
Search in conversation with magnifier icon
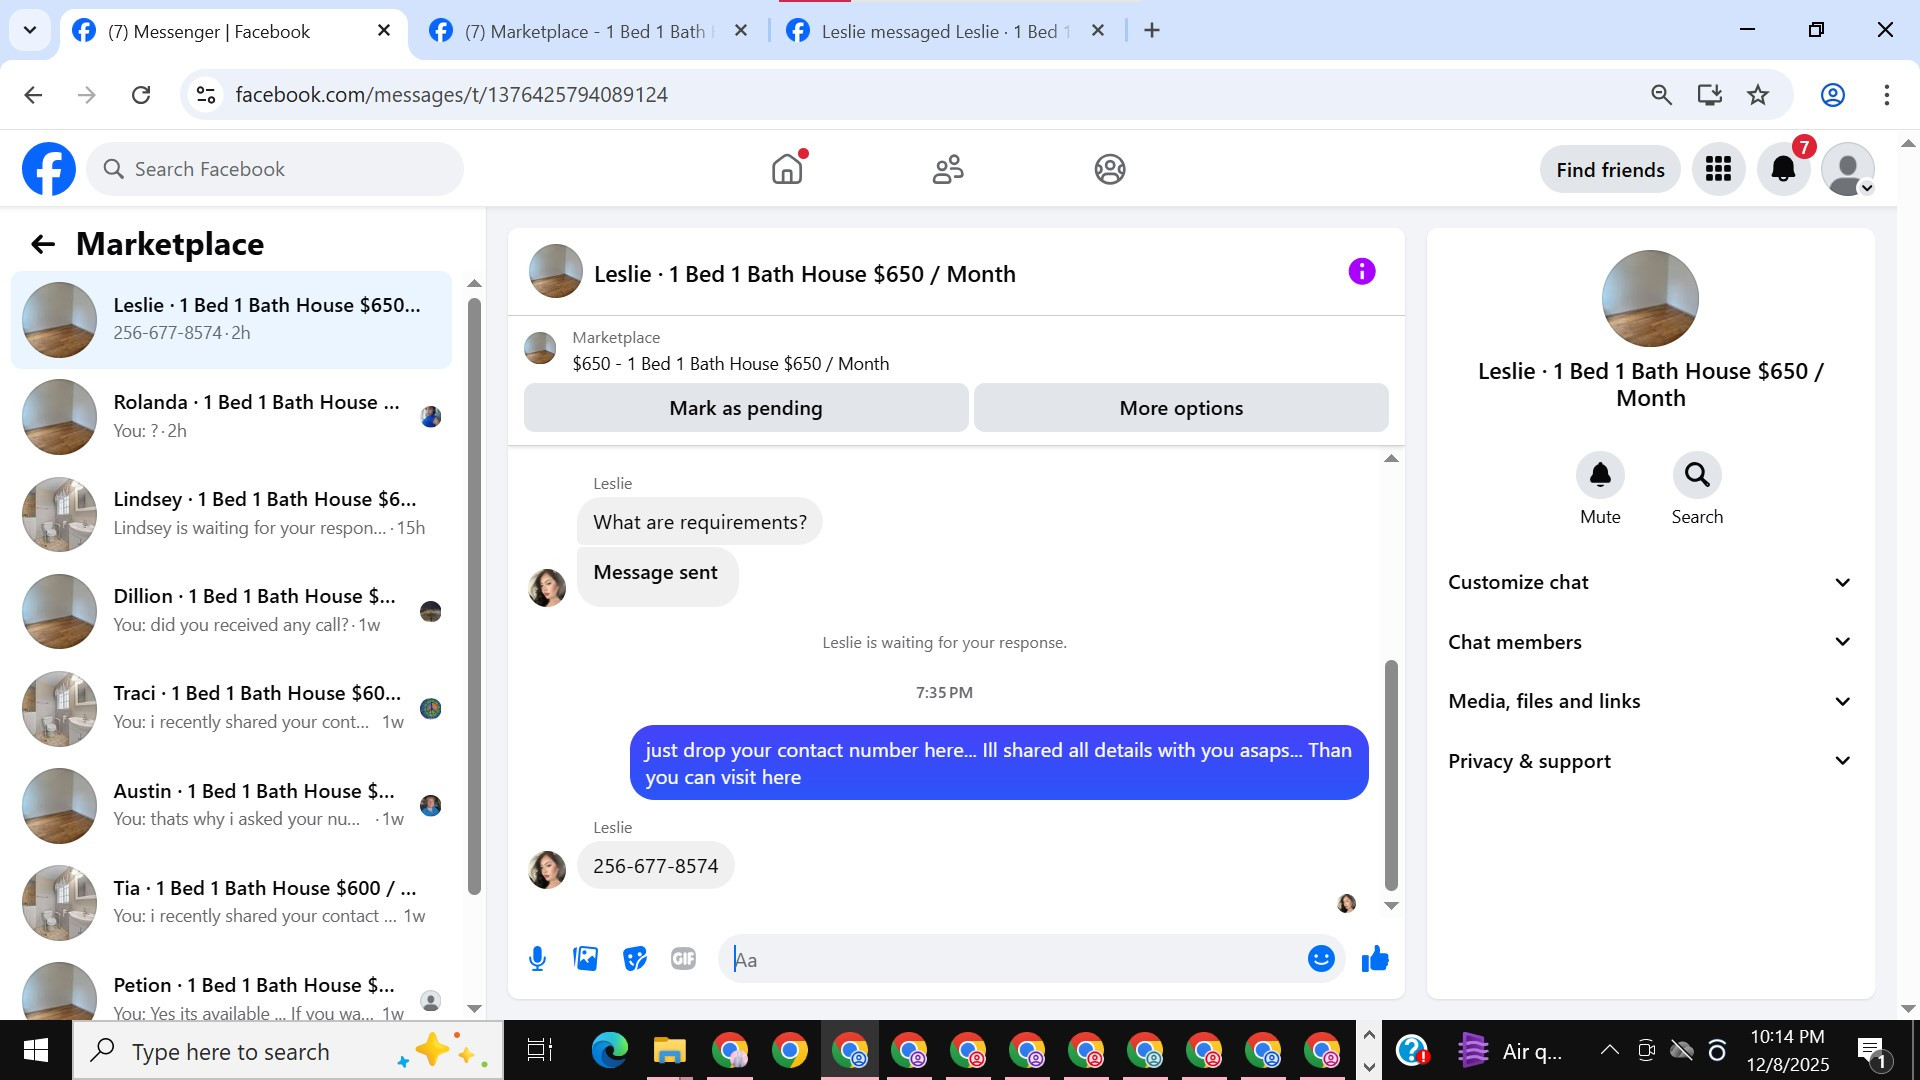(x=1697, y=474)
